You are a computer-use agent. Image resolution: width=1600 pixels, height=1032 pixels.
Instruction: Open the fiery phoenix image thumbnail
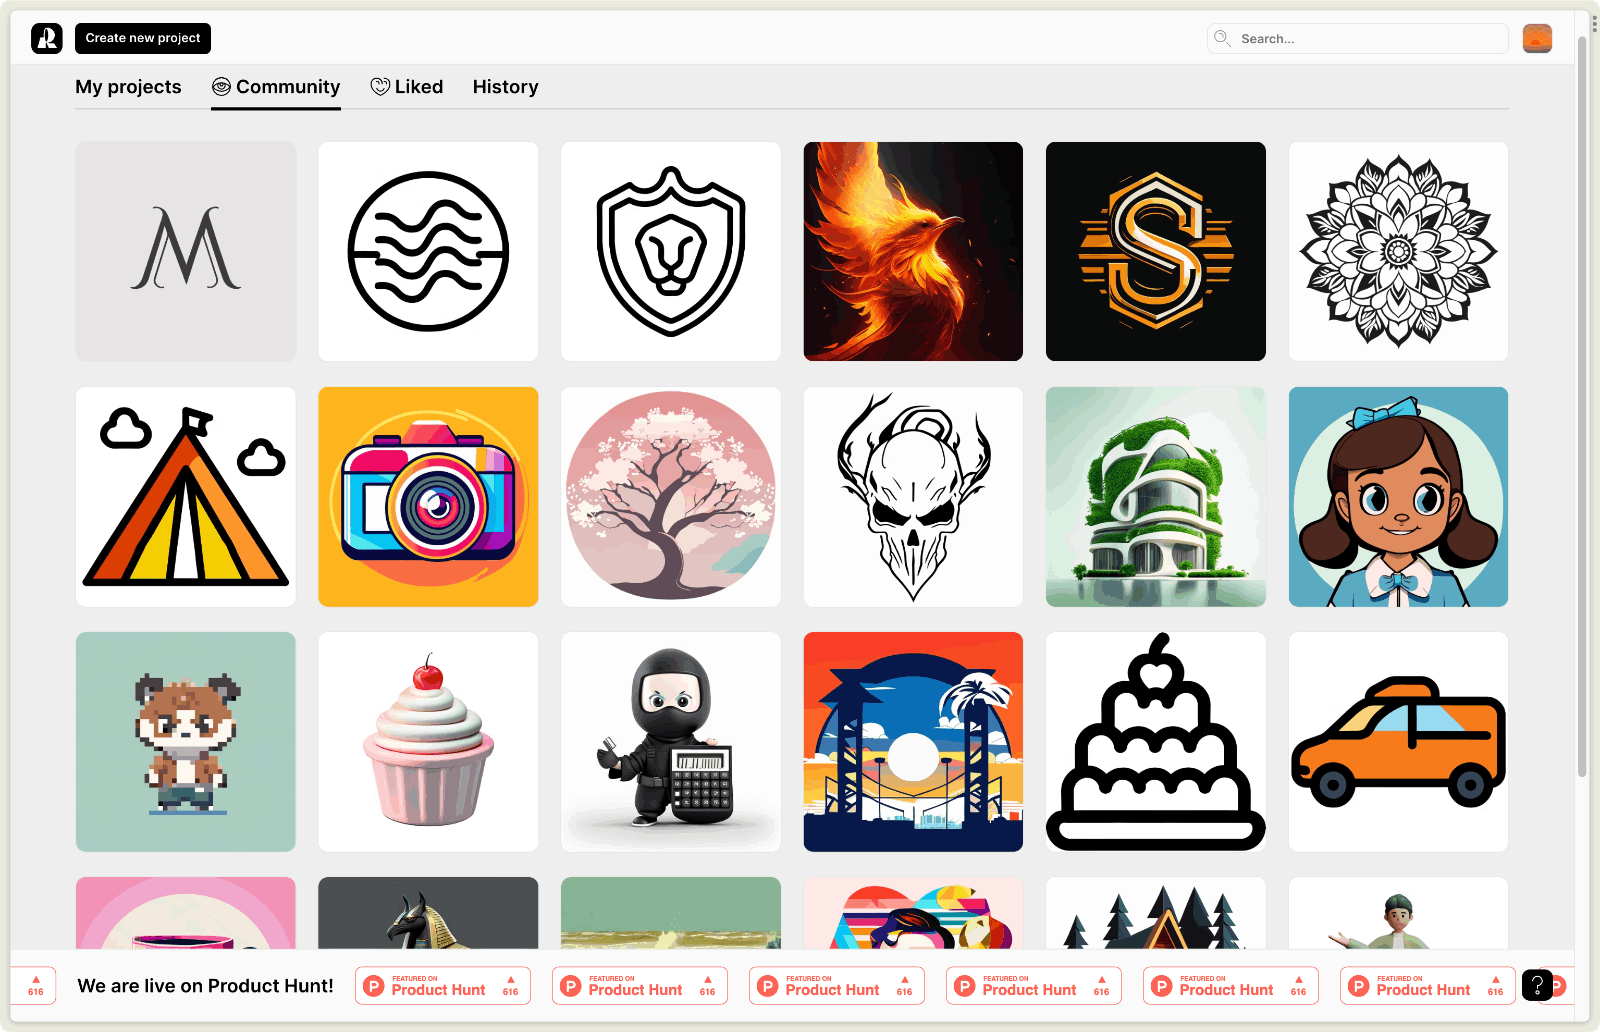(913, 251)
